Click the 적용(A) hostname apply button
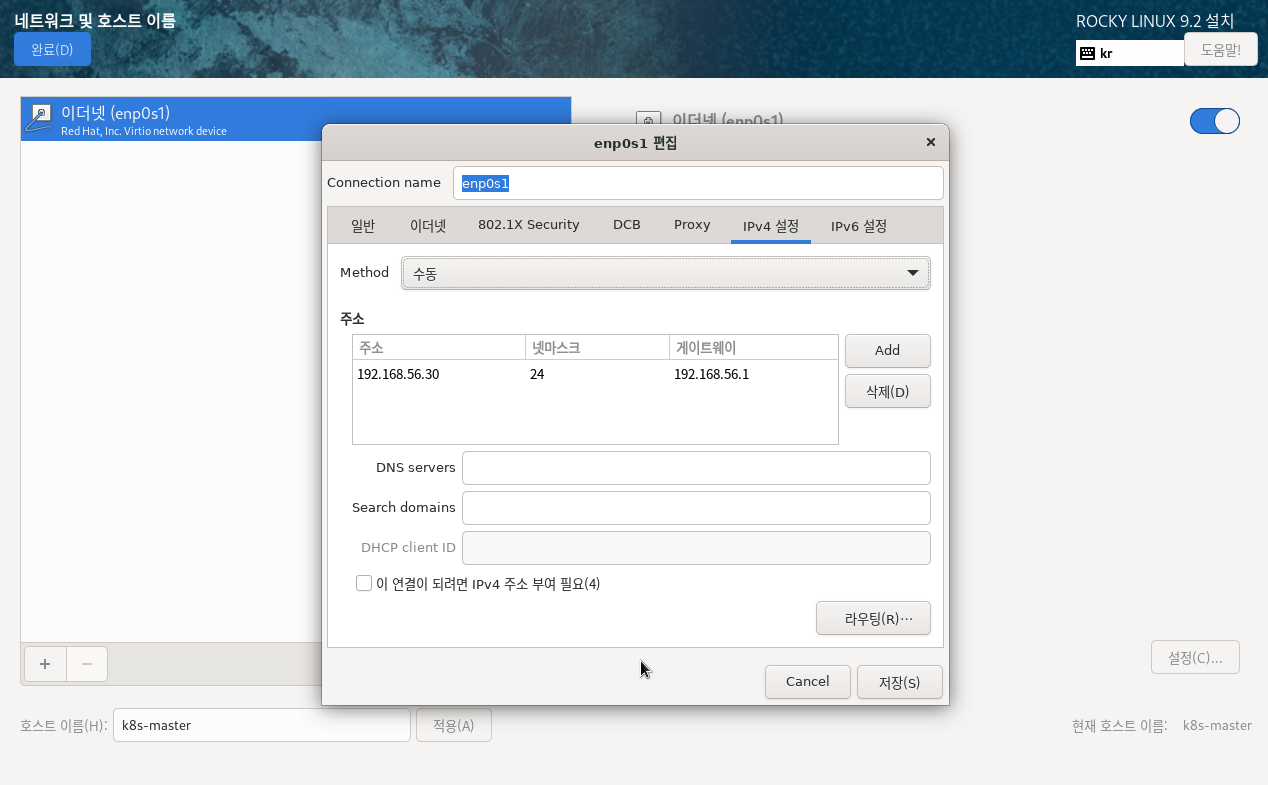Screen dimensions: 1268x785 click(x=454, y=725)
